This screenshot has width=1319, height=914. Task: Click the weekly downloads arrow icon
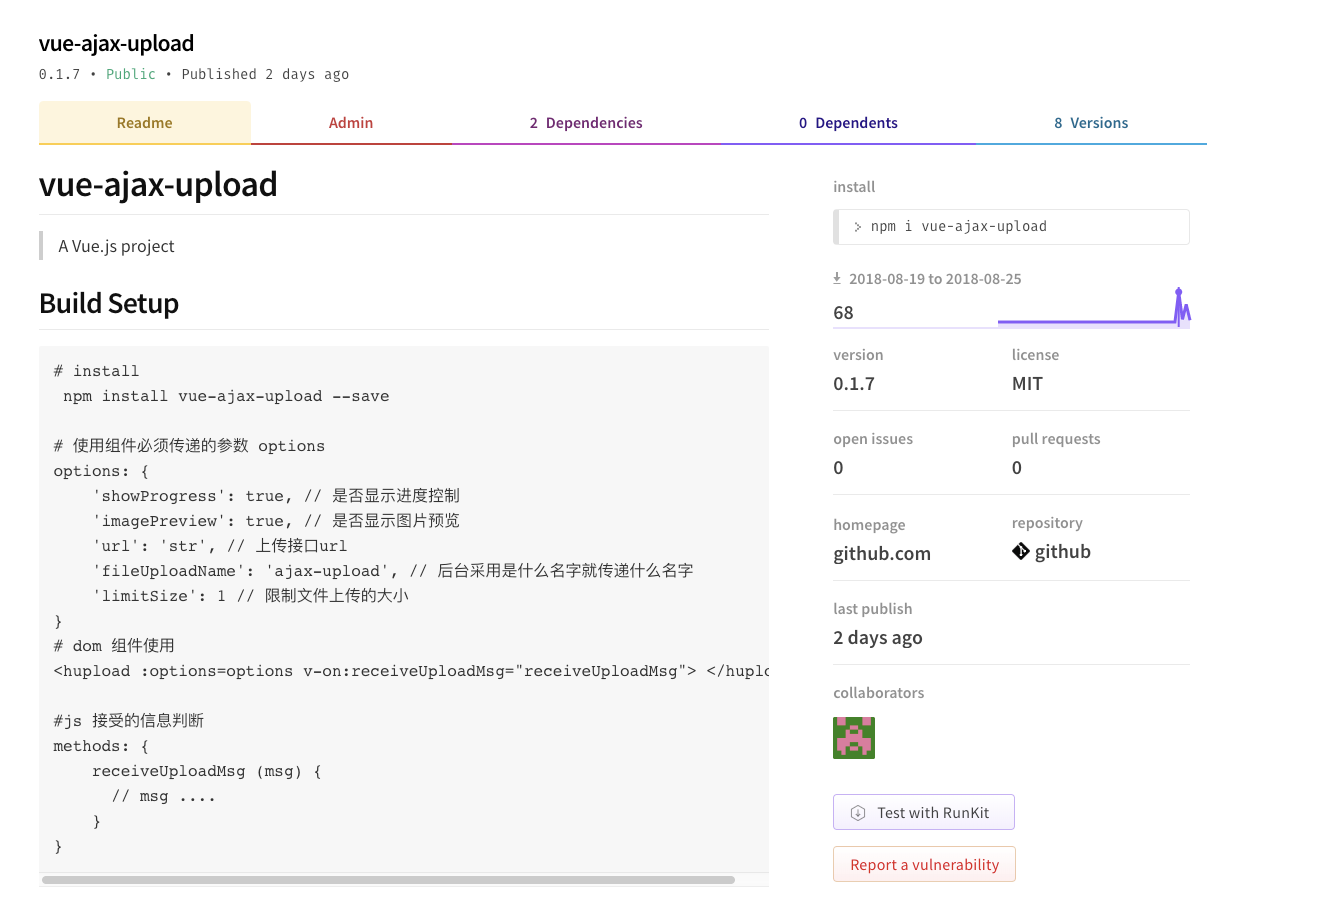837,279
